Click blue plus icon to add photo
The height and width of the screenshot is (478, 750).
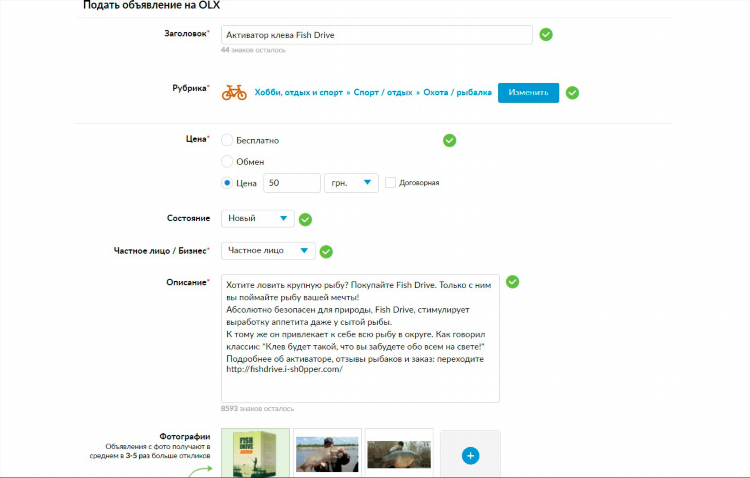[470, 456]
